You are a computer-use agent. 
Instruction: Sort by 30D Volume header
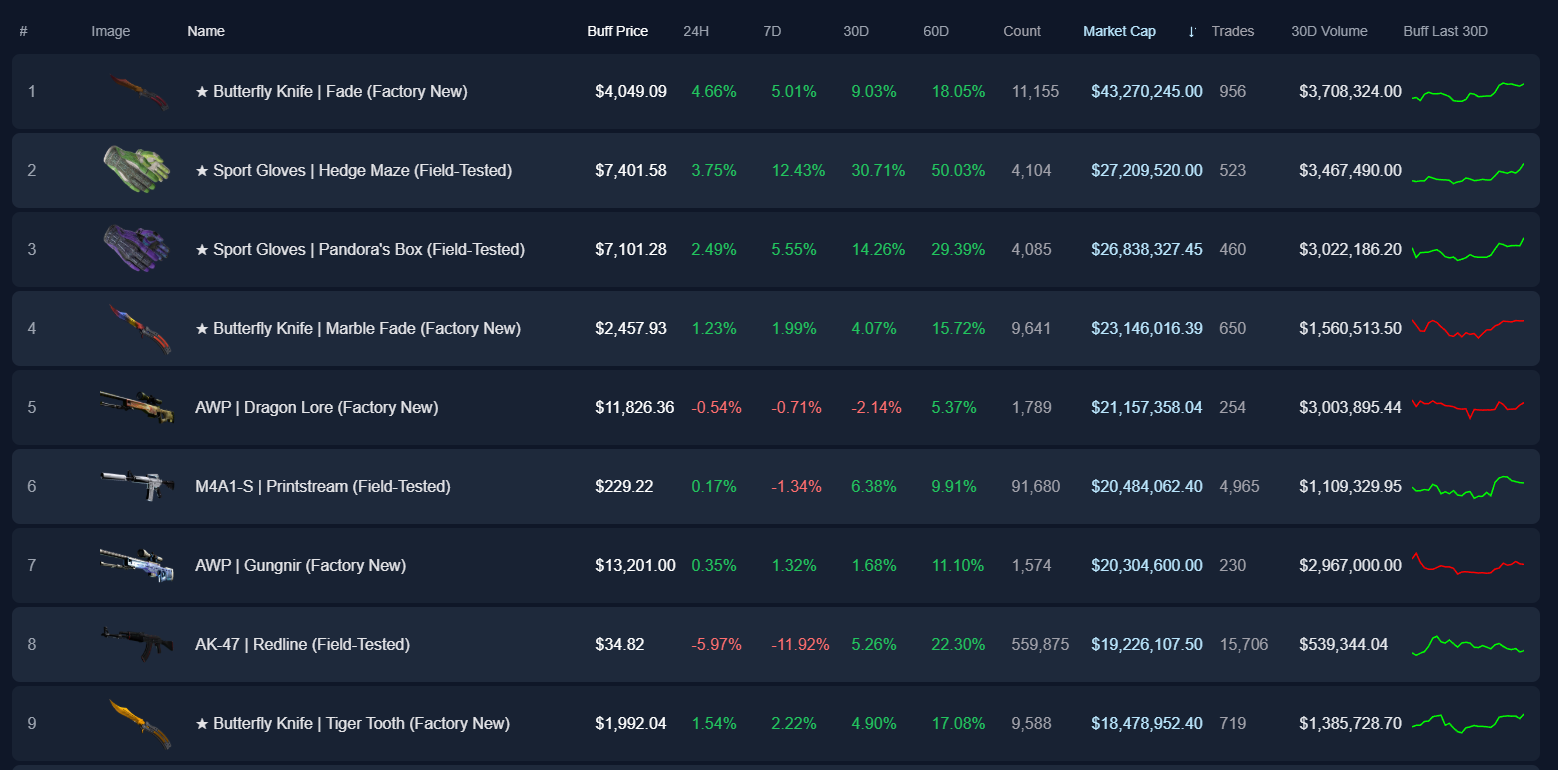pyautogui.click(x=1329, y=31)
